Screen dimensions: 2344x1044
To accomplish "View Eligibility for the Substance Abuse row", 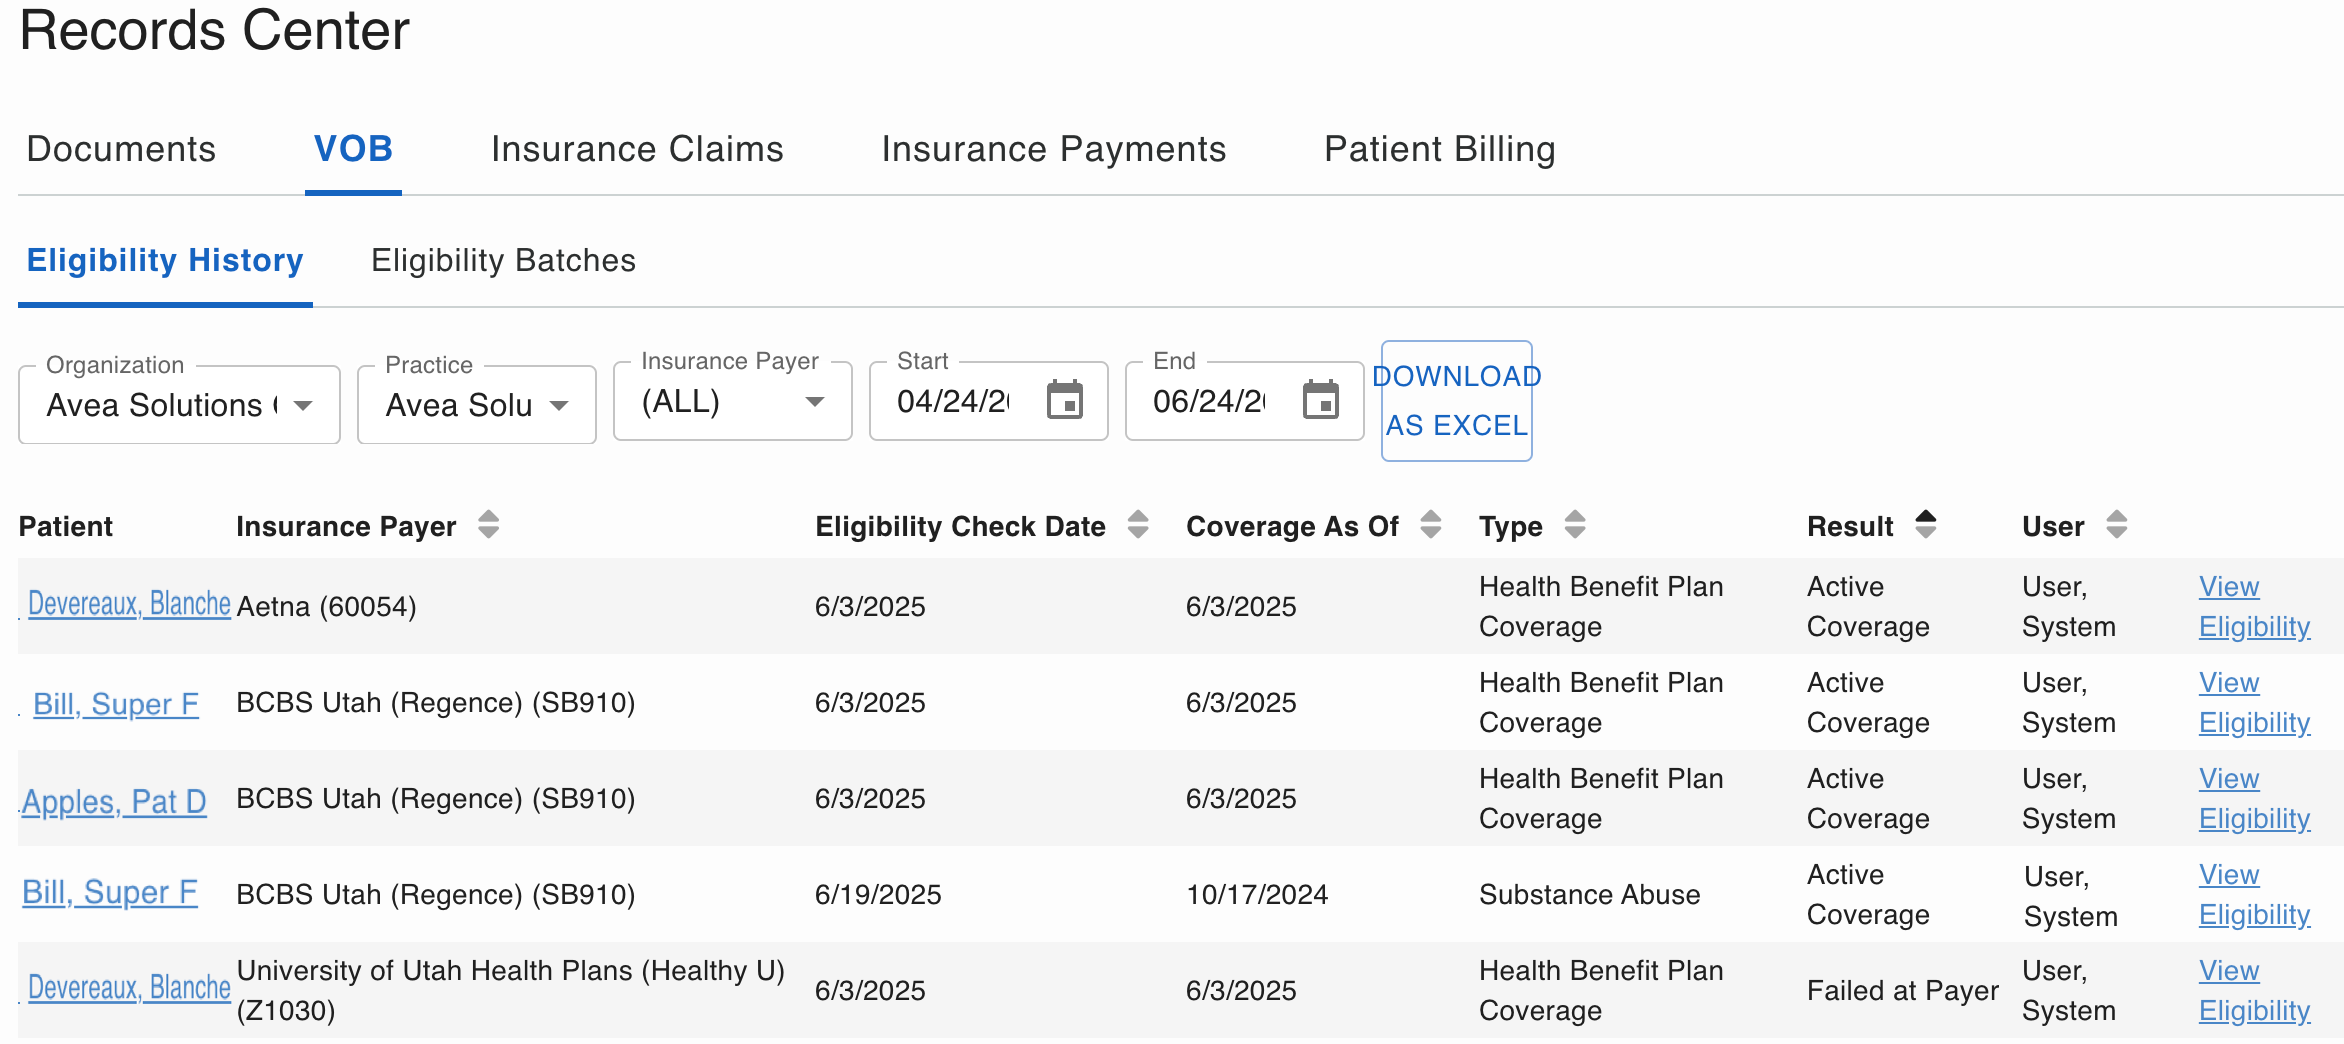I will pyautogui.click(x=2254, y=894).
